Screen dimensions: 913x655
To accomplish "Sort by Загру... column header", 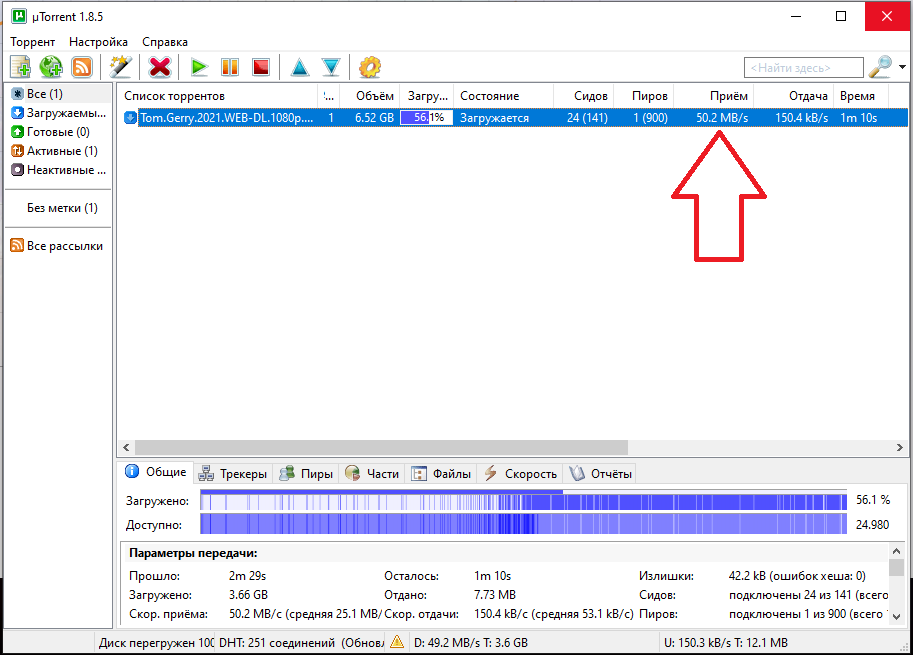I will (427, 96).
